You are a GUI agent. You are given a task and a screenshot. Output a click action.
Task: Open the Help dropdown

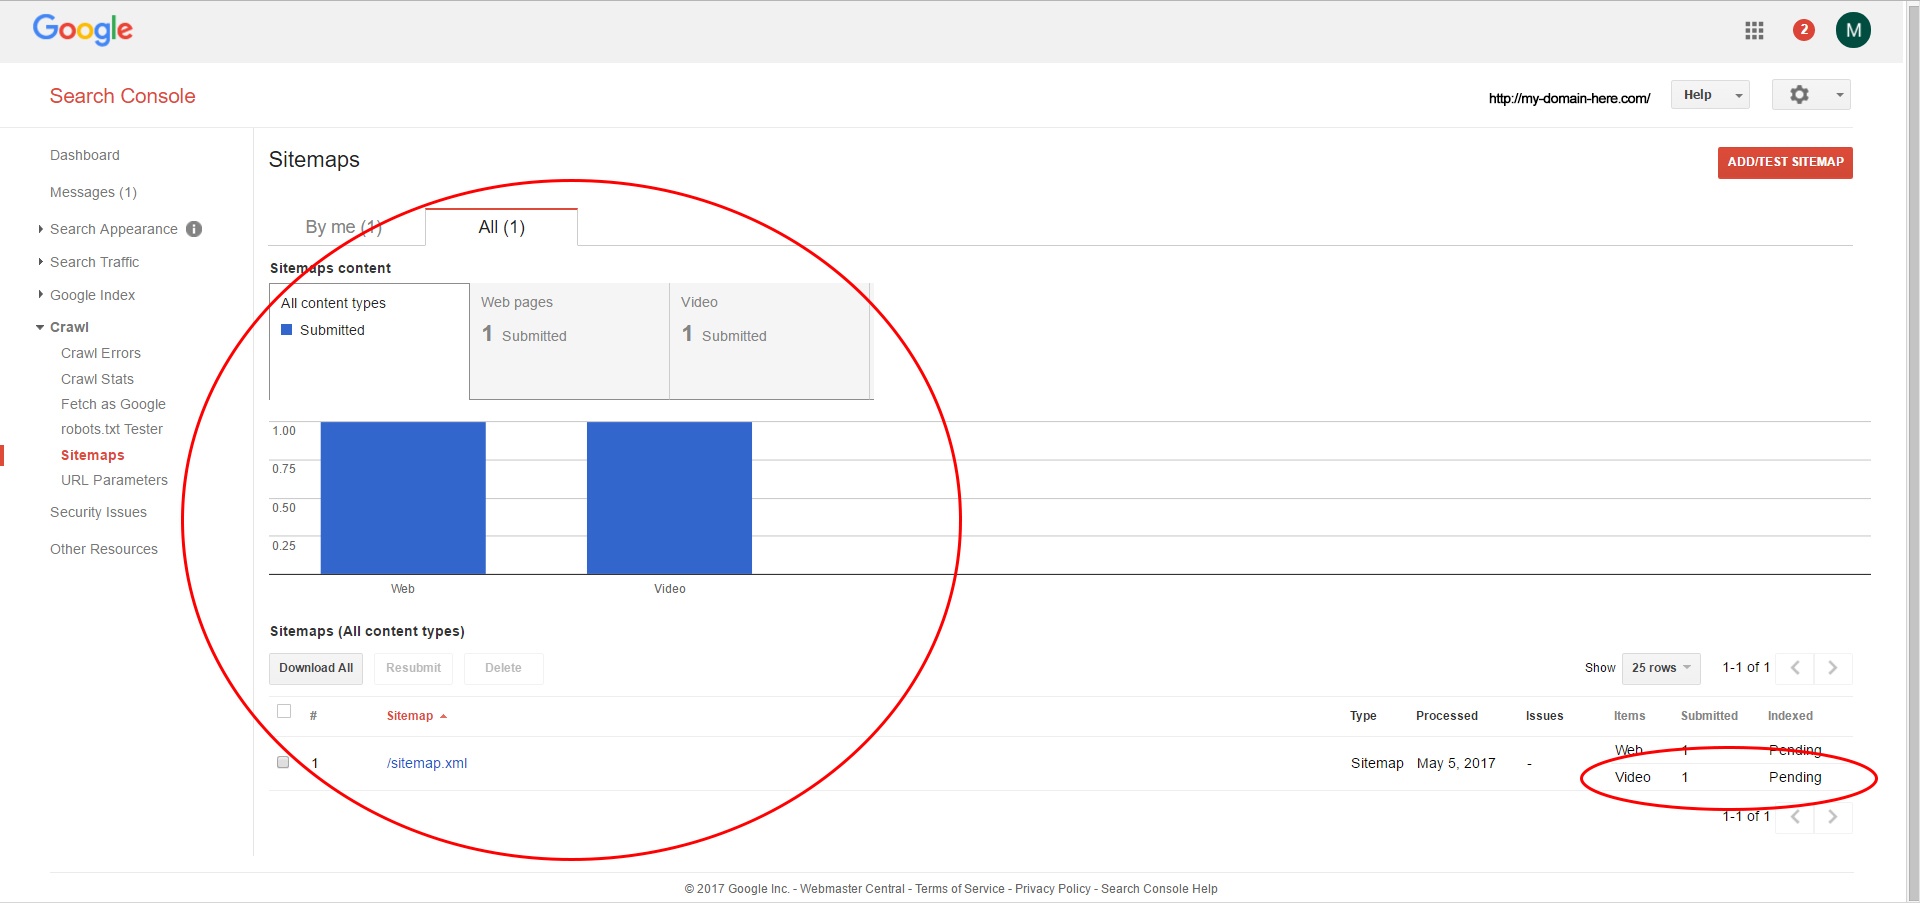[1710, 95]
